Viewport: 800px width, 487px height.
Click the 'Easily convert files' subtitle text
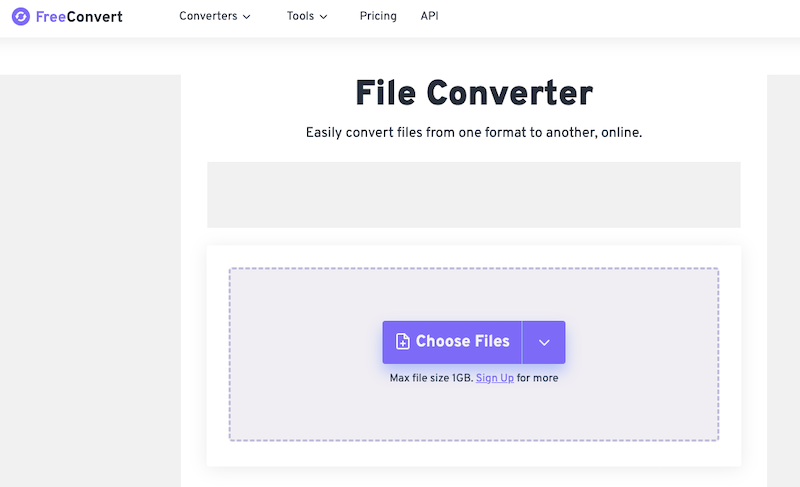(x=473, y=133)
